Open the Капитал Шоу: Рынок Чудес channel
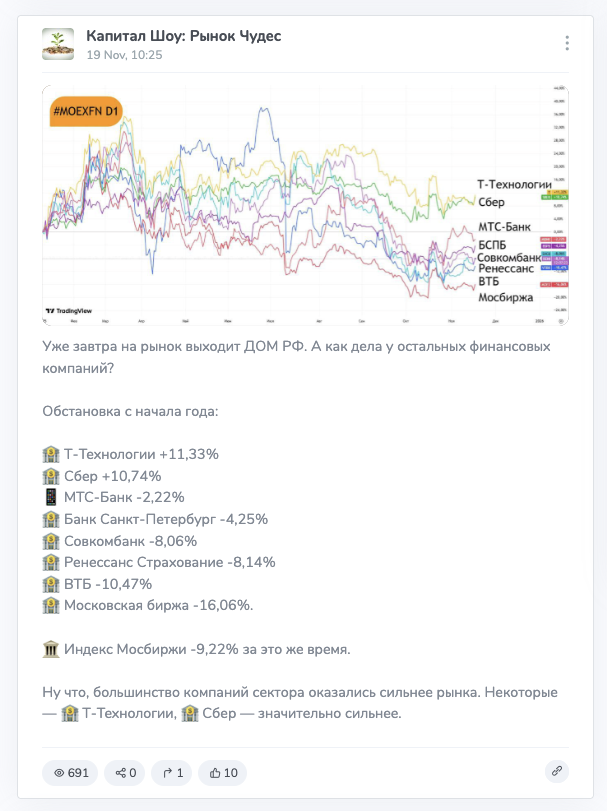Screen dimensions: 607x811 [183, 36]
